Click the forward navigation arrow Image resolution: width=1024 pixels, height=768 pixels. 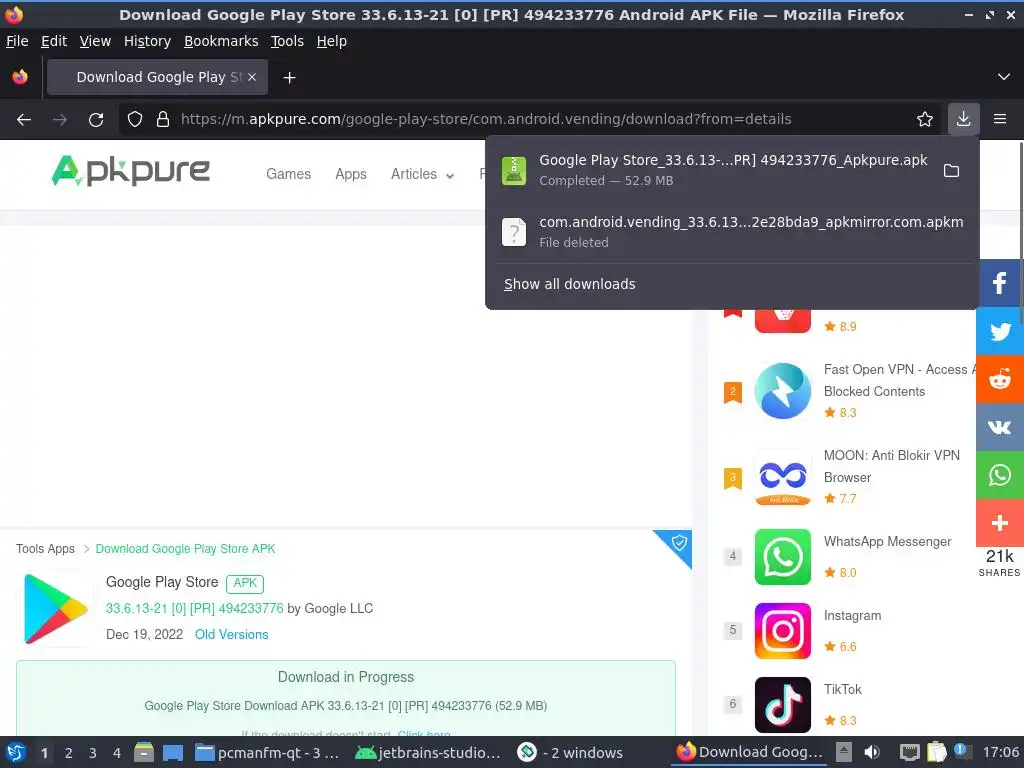(59, 120)
